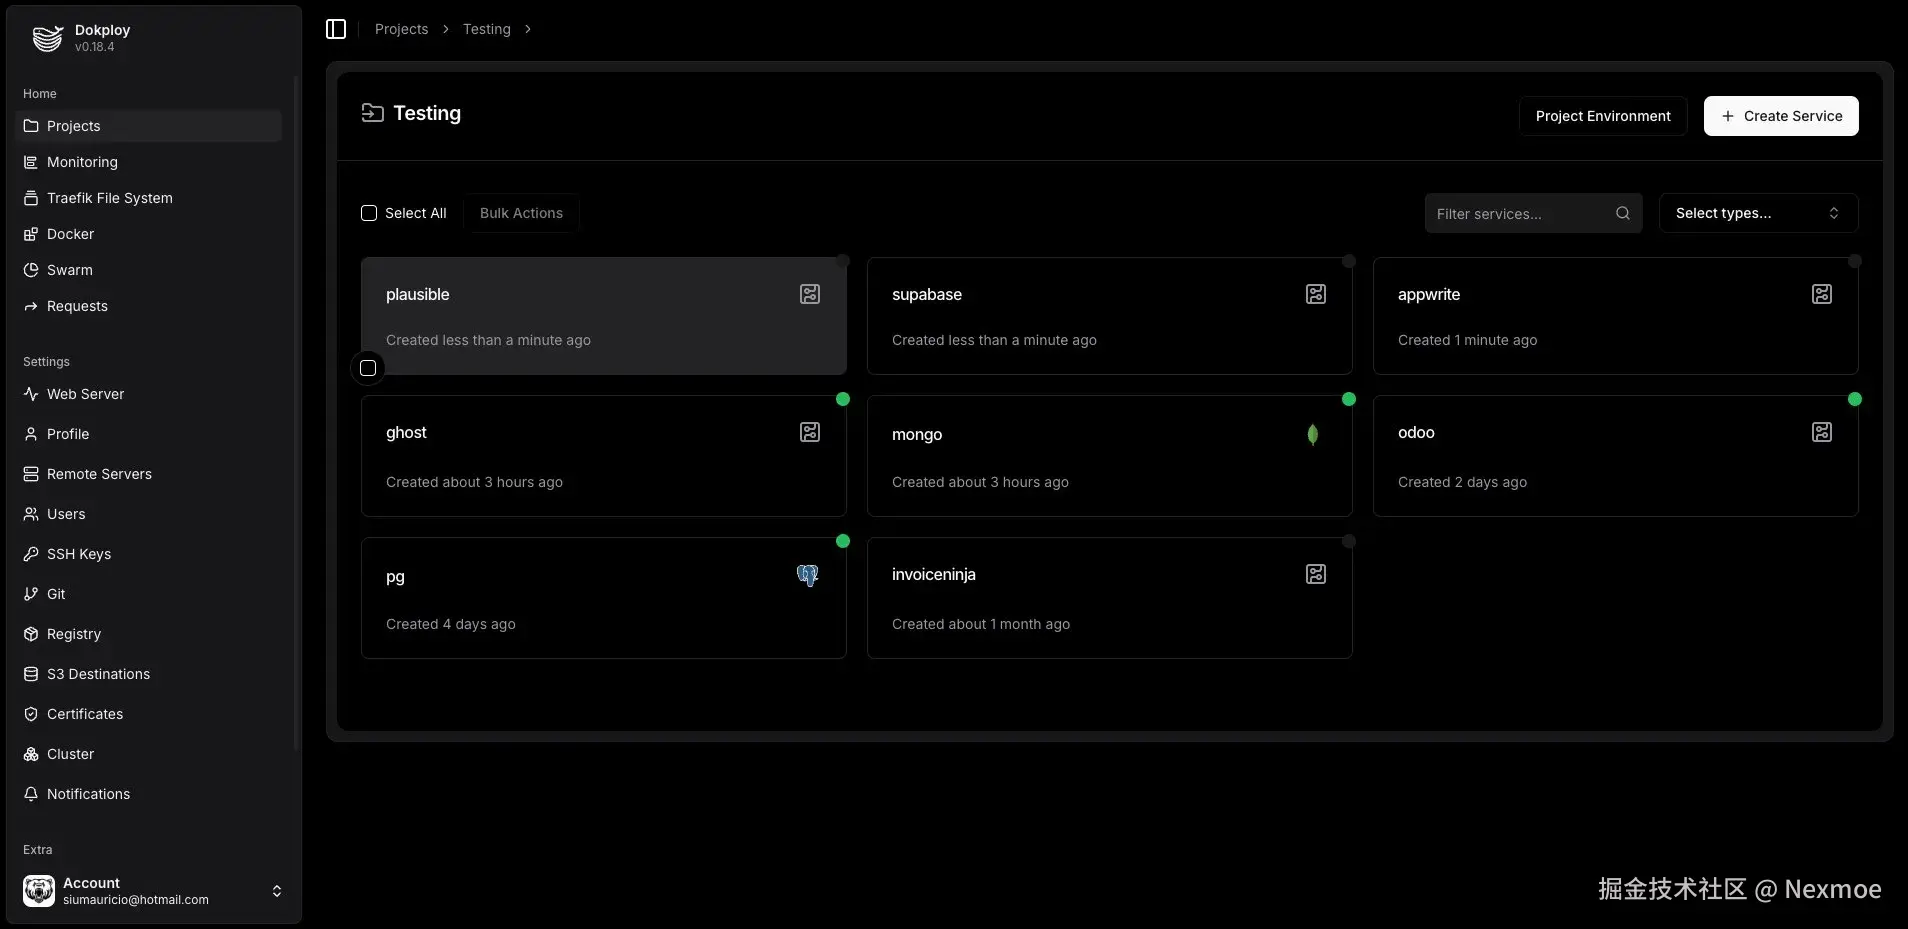Follow the Testing breadcrumb link
1908x929 pixels.
click(487, 29)
